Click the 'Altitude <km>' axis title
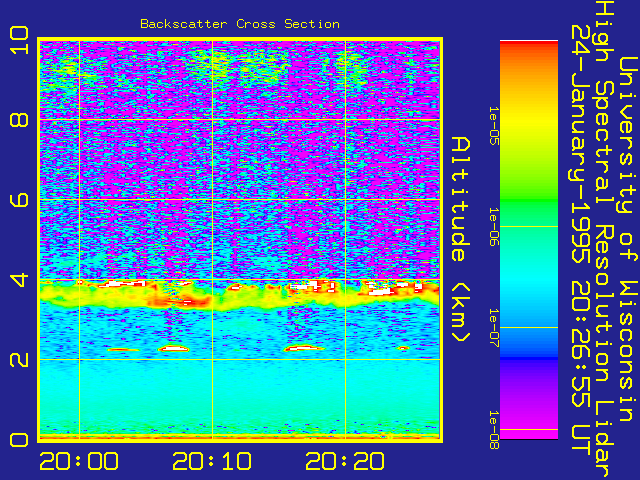Image resolution: width=640 pixels, height=480 pixels. pos(461,240)
